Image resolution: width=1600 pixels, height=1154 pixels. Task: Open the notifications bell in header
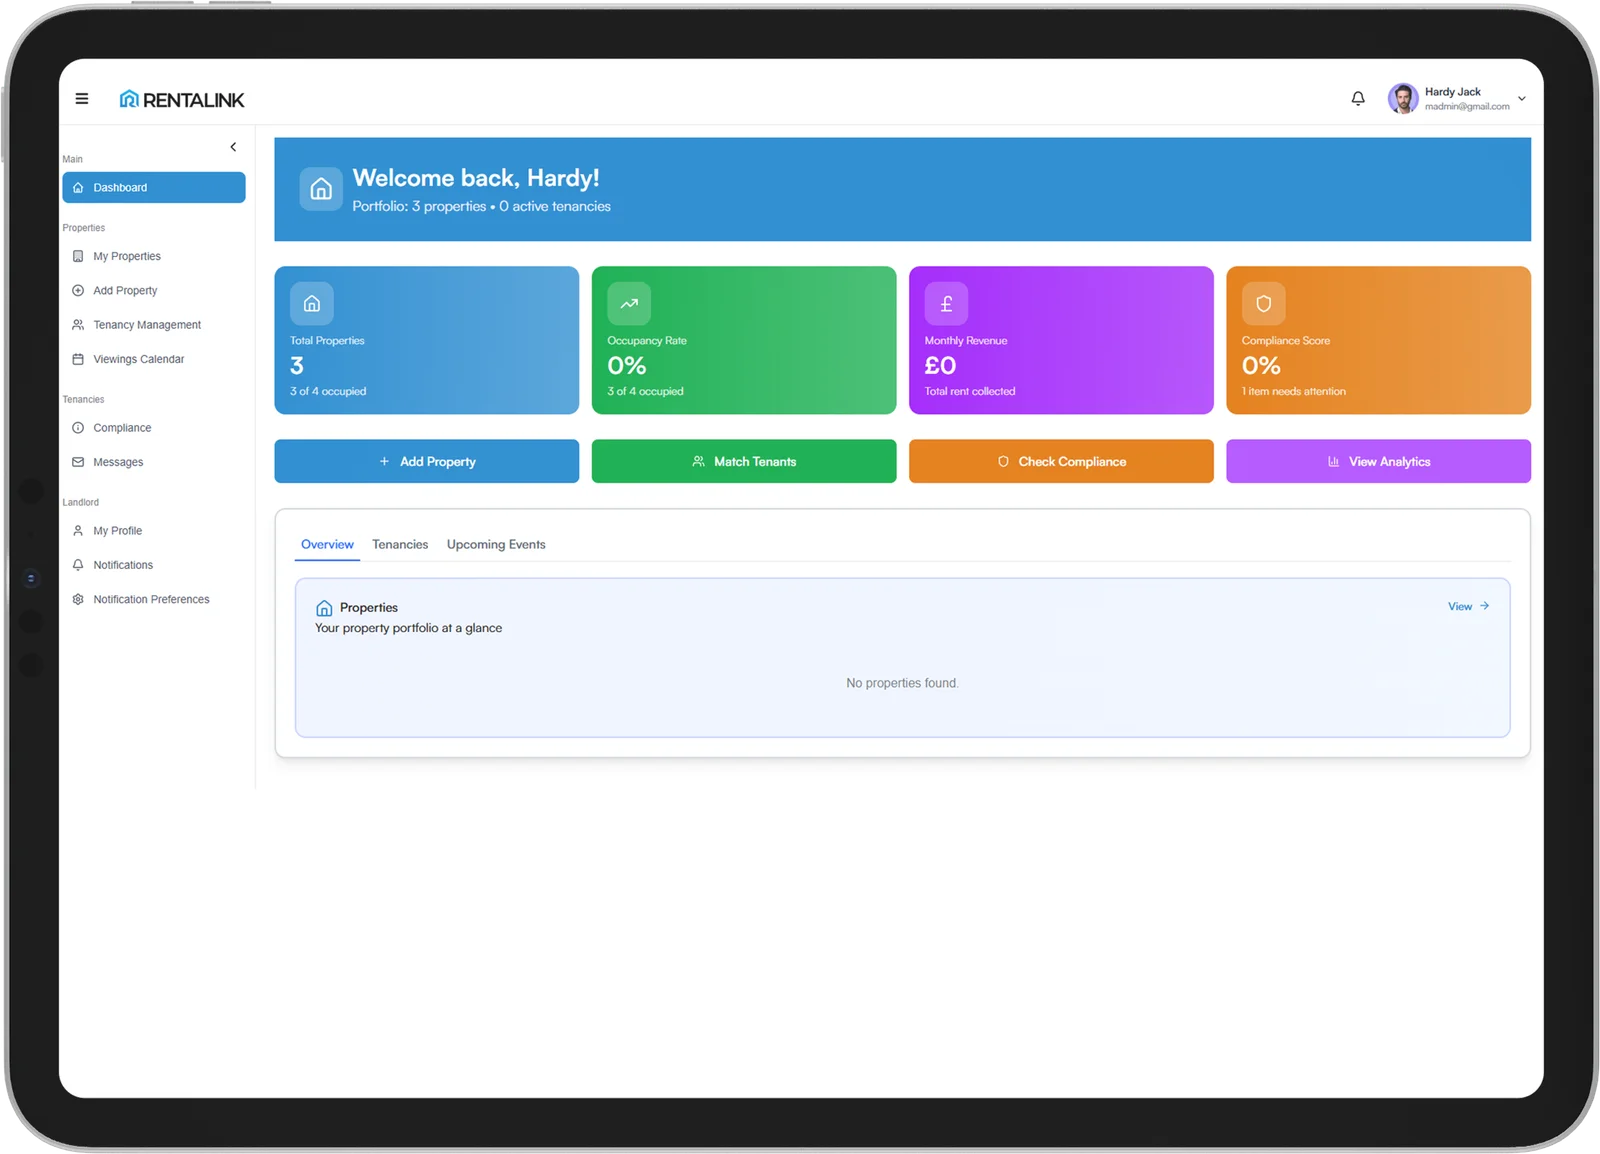(x=1358, y=99)
